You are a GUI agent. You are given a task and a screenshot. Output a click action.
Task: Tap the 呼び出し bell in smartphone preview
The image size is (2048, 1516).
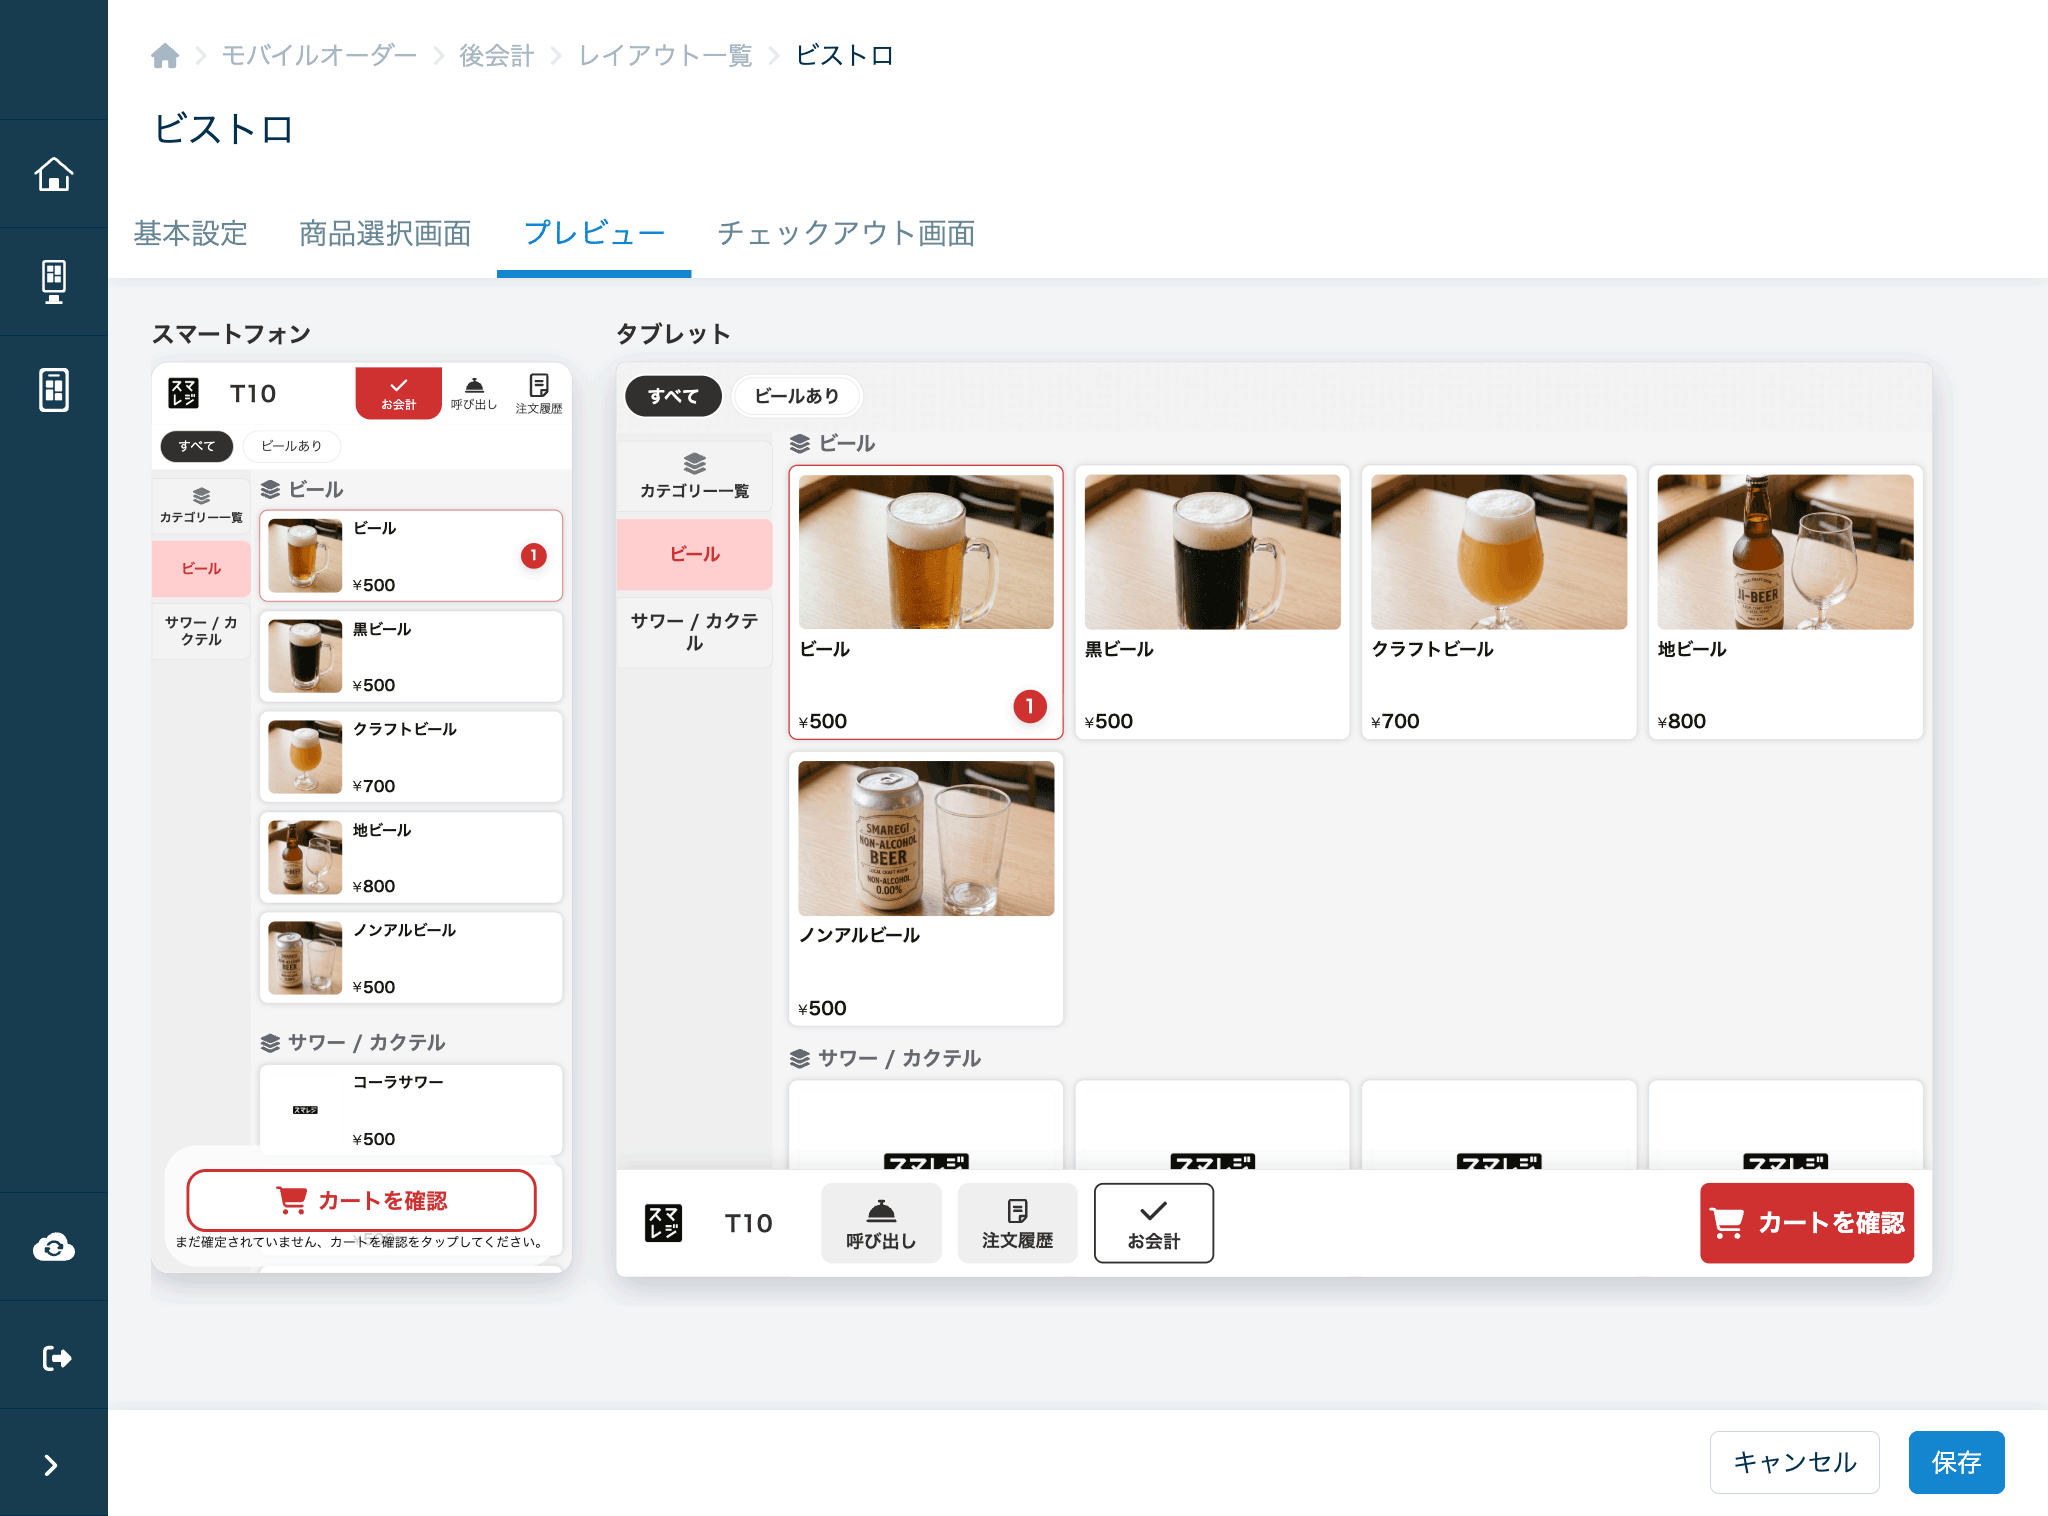[474, 393]
